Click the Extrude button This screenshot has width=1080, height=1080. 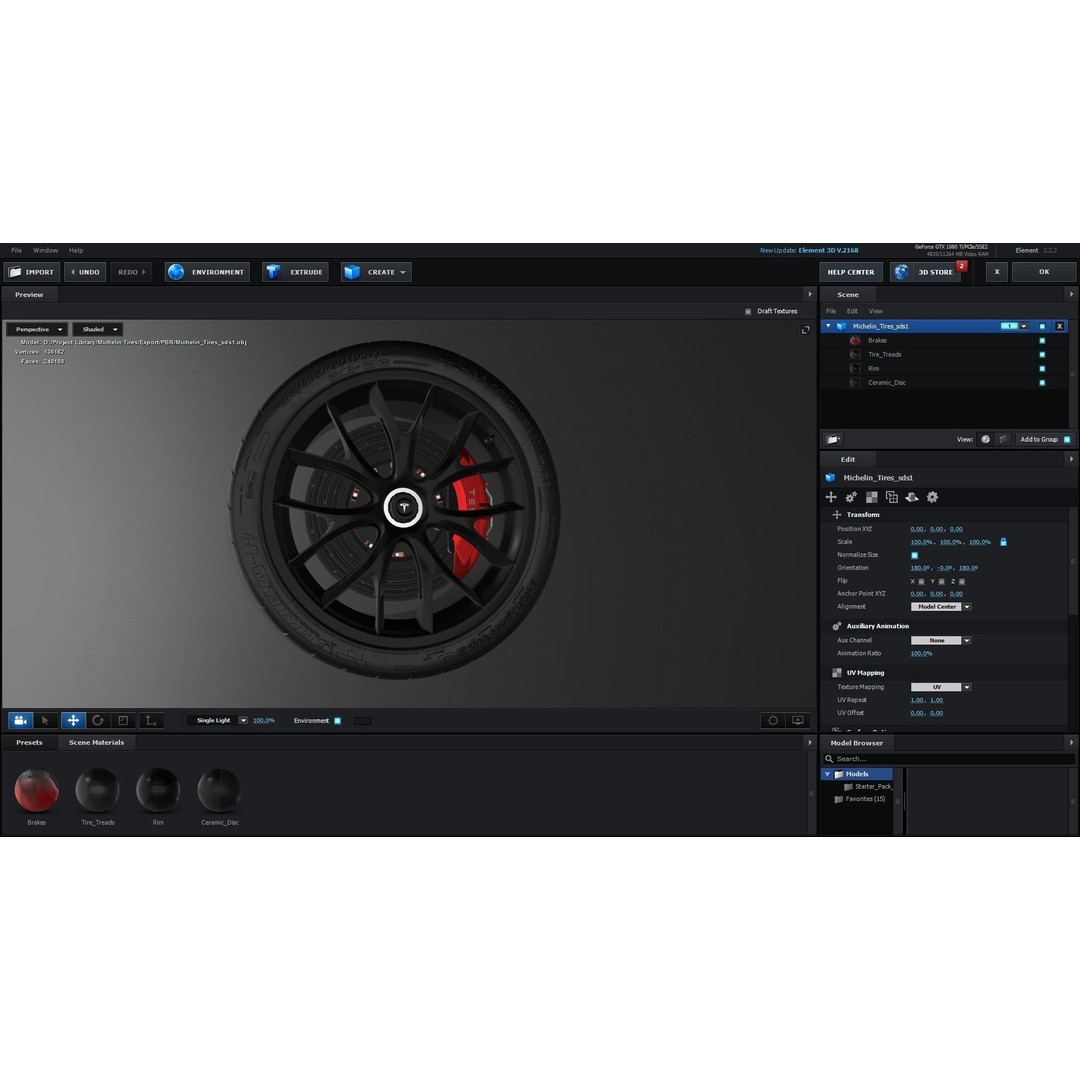click(x=295, y=272)
